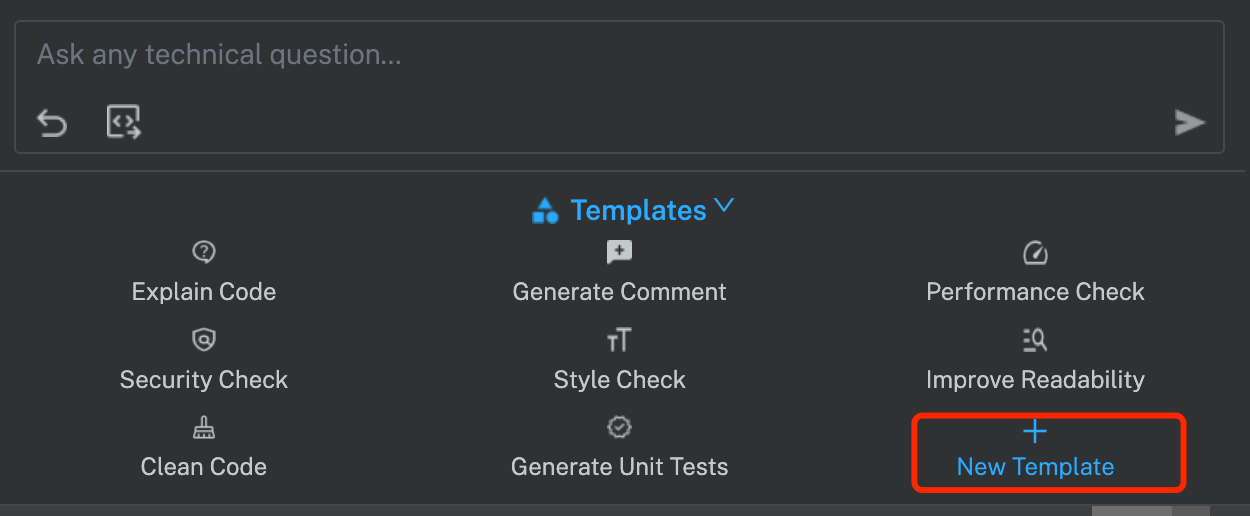Image resolution: width=1250 pixels, height=516 pixels.
Task: Click the blue shapes icon beside Templates
Action: pyautogui.click(x=545, y=210)
